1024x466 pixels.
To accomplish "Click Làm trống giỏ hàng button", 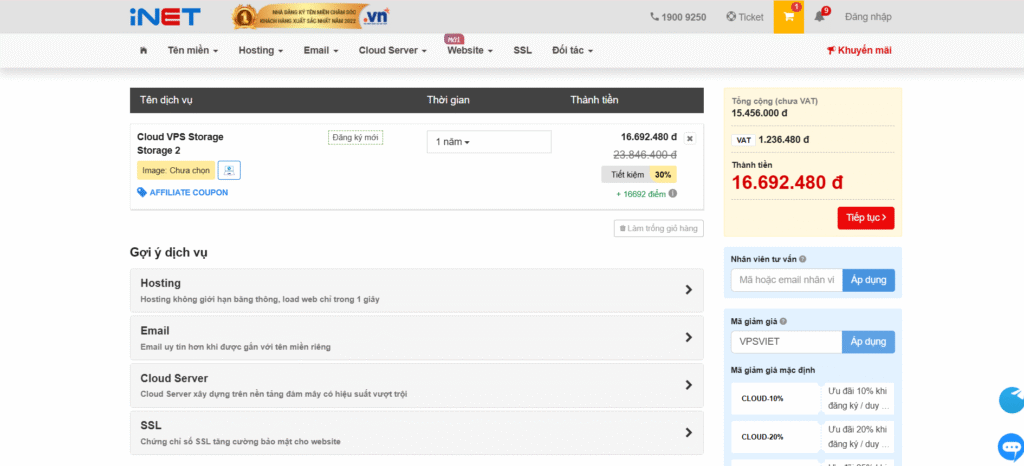I will pos(658,229).
